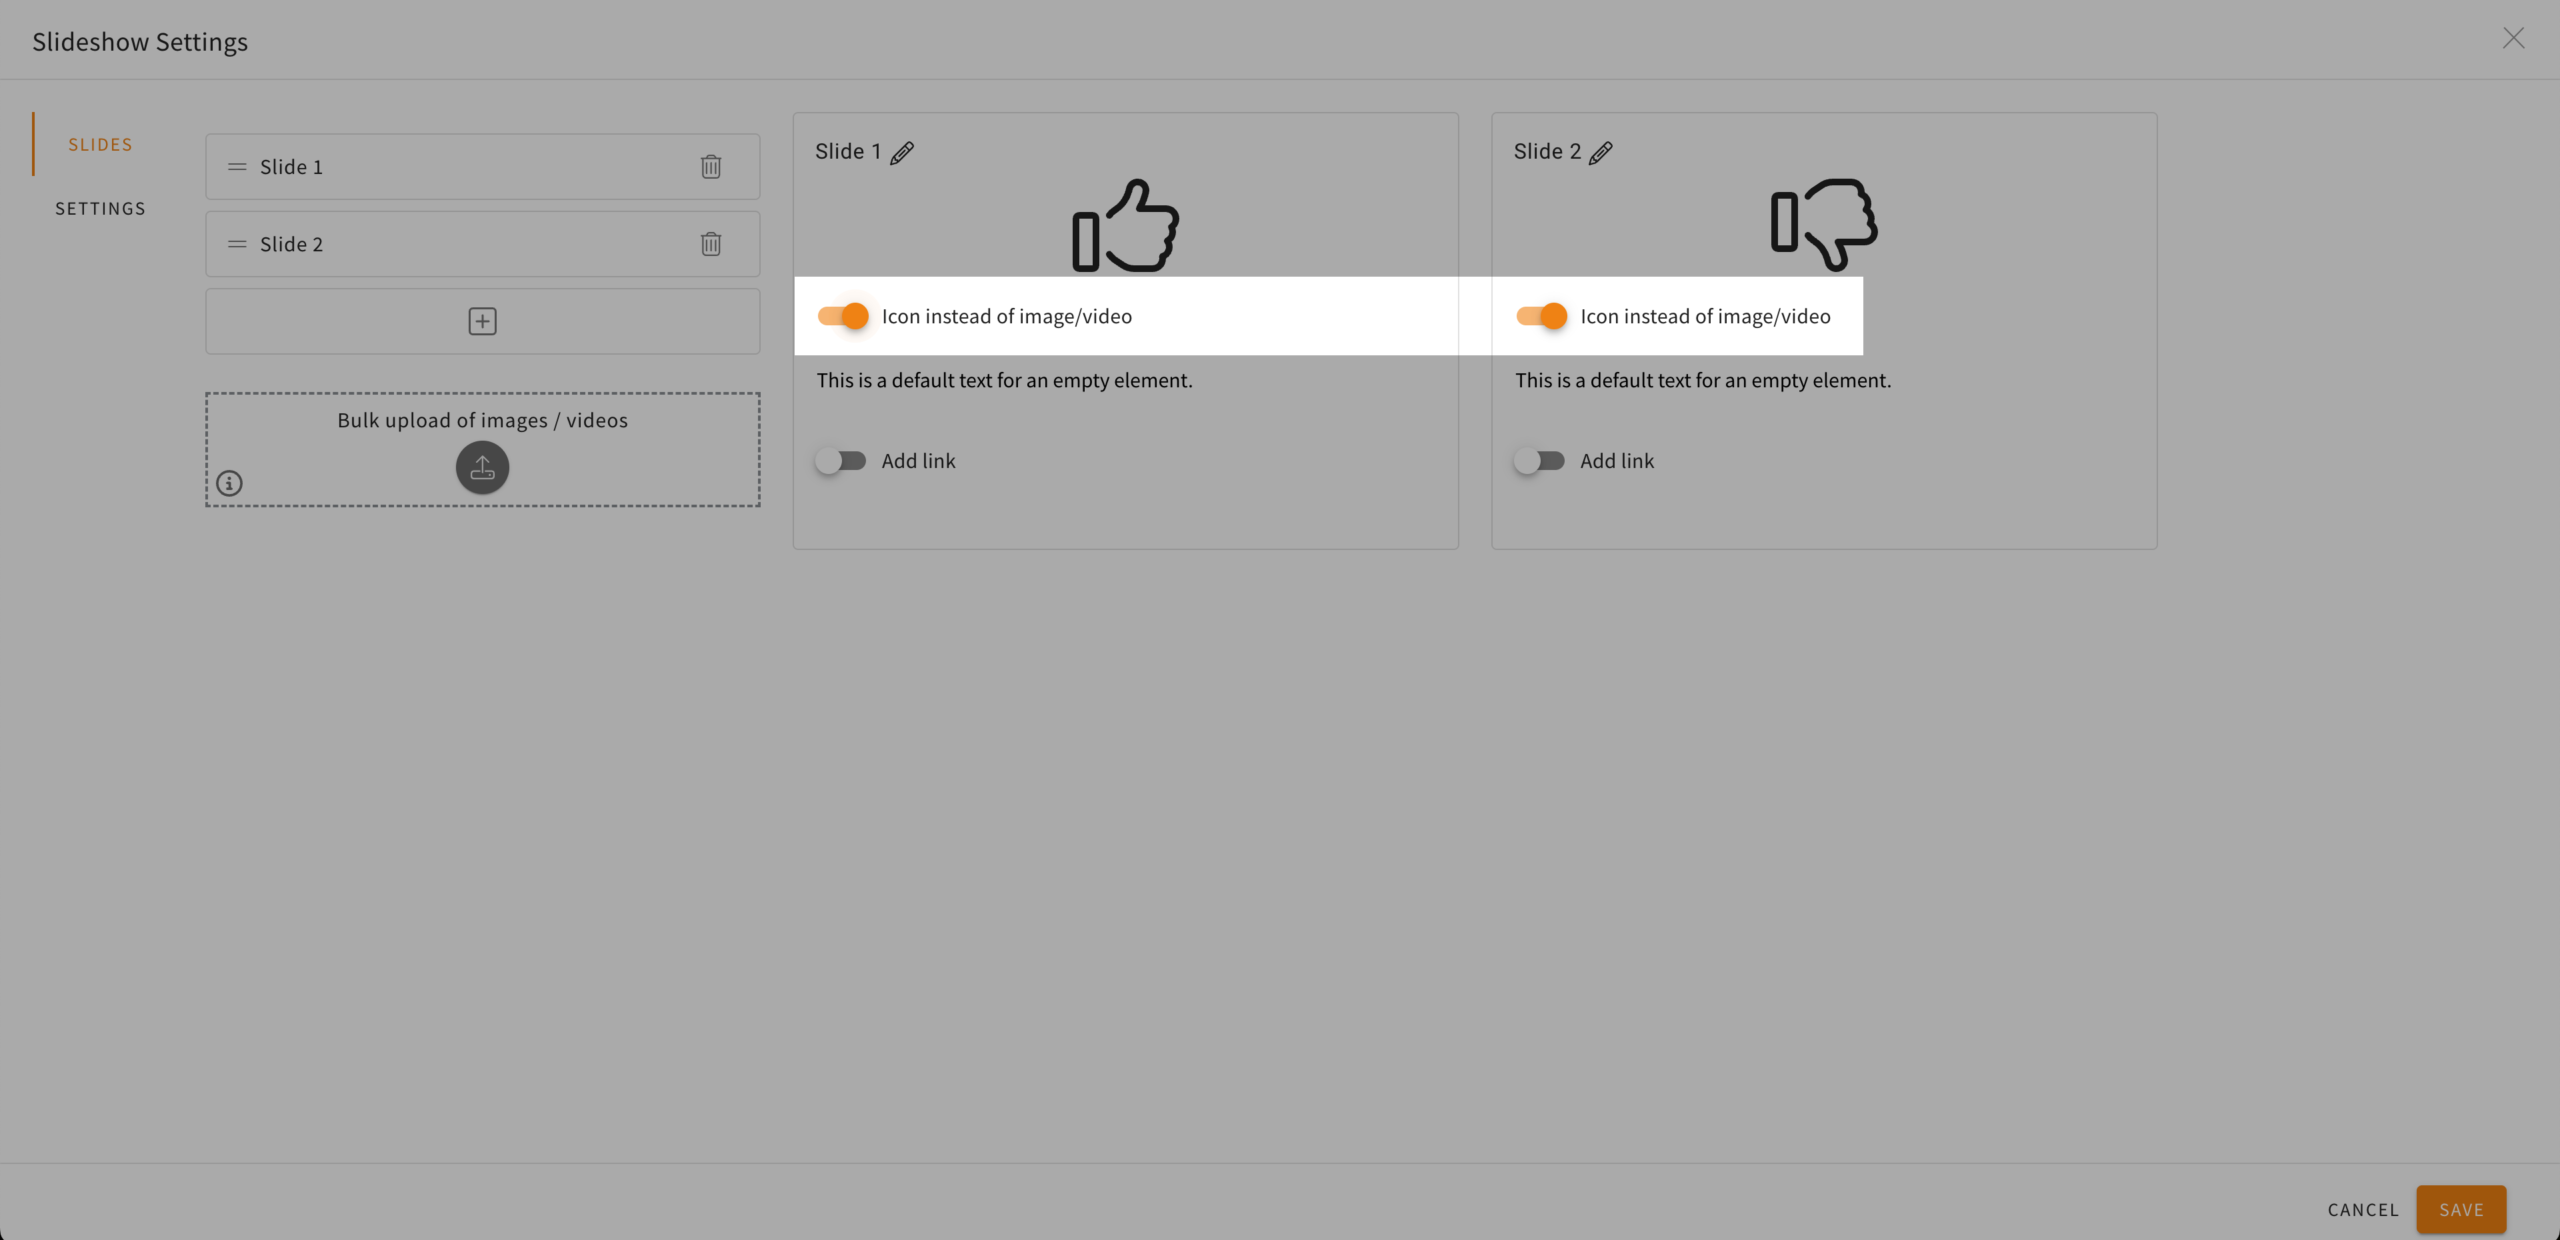Click the drag handle of Slide 1
The image size is (2560, 1240).
[237, 167]
